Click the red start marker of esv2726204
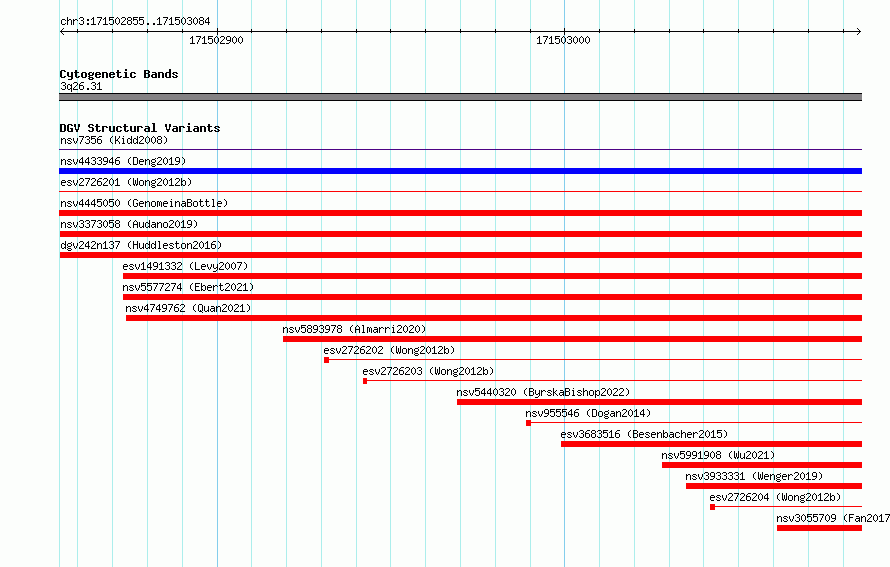This screenshot has width=890, height=567. [x=712, y=507]
